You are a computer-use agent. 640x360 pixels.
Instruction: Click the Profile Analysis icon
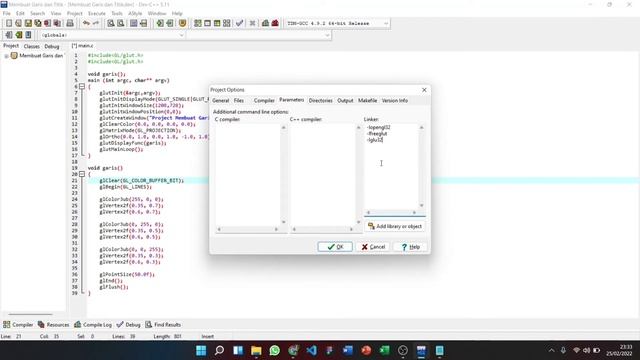265,23
